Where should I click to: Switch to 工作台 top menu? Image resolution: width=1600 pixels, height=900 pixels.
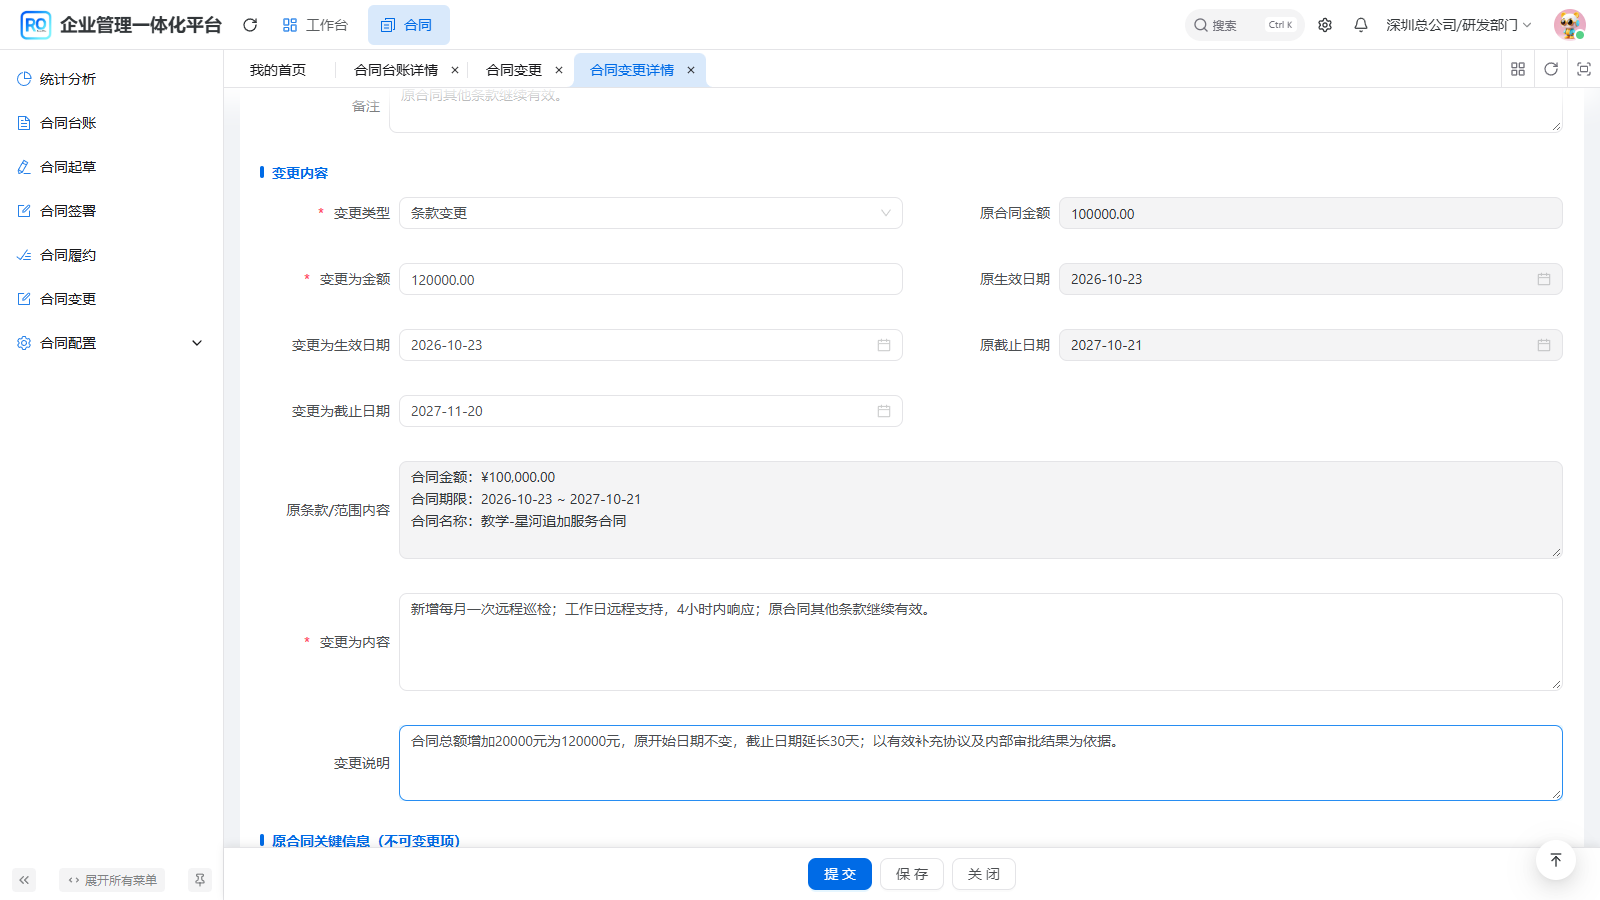315,25
